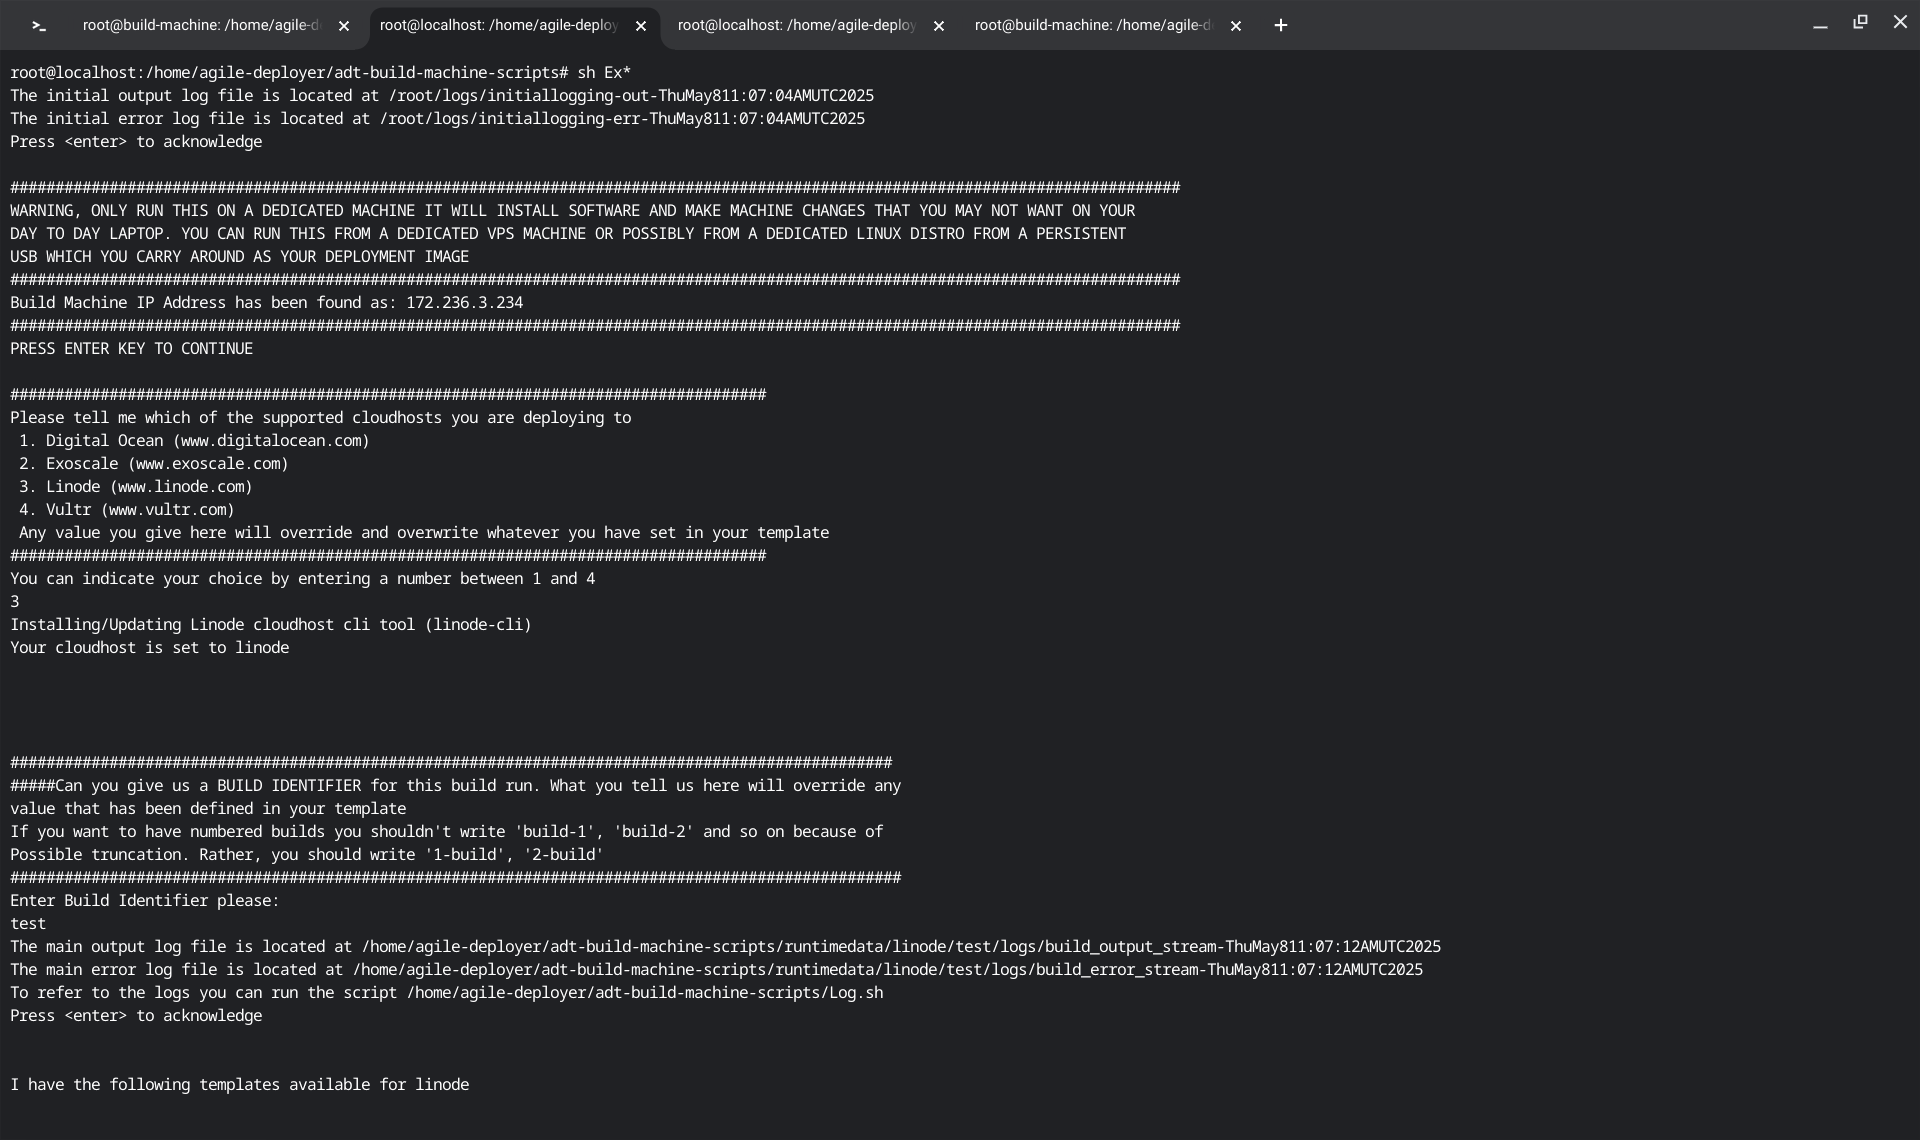1920x1140 pixels.
Task: Click the "sh Ex*" command on the prompt line
Action: coord(604,73)
